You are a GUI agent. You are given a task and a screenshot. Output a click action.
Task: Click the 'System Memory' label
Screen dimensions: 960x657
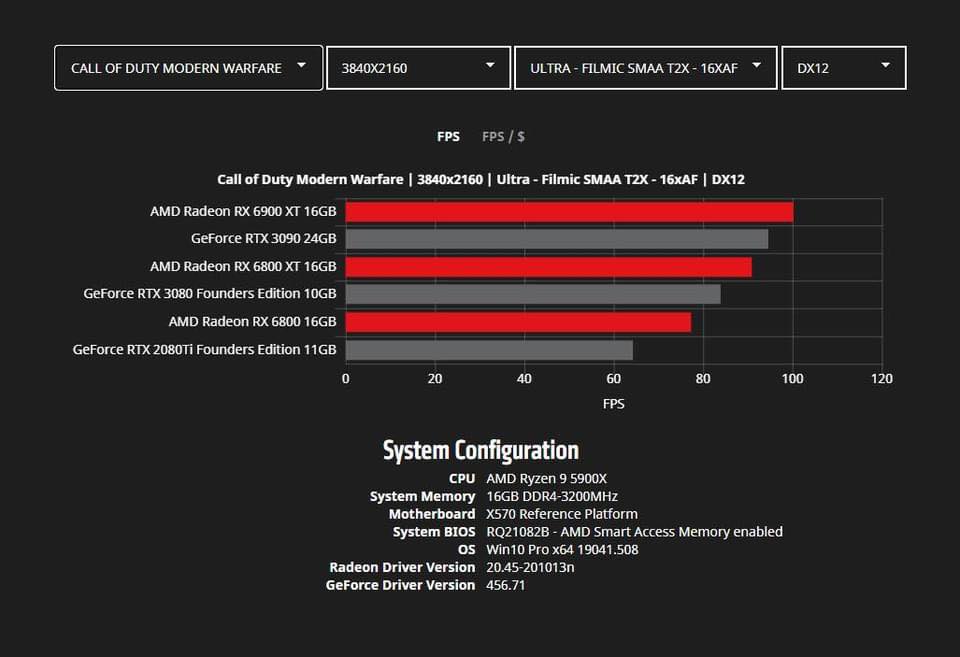tap(422, 496)
